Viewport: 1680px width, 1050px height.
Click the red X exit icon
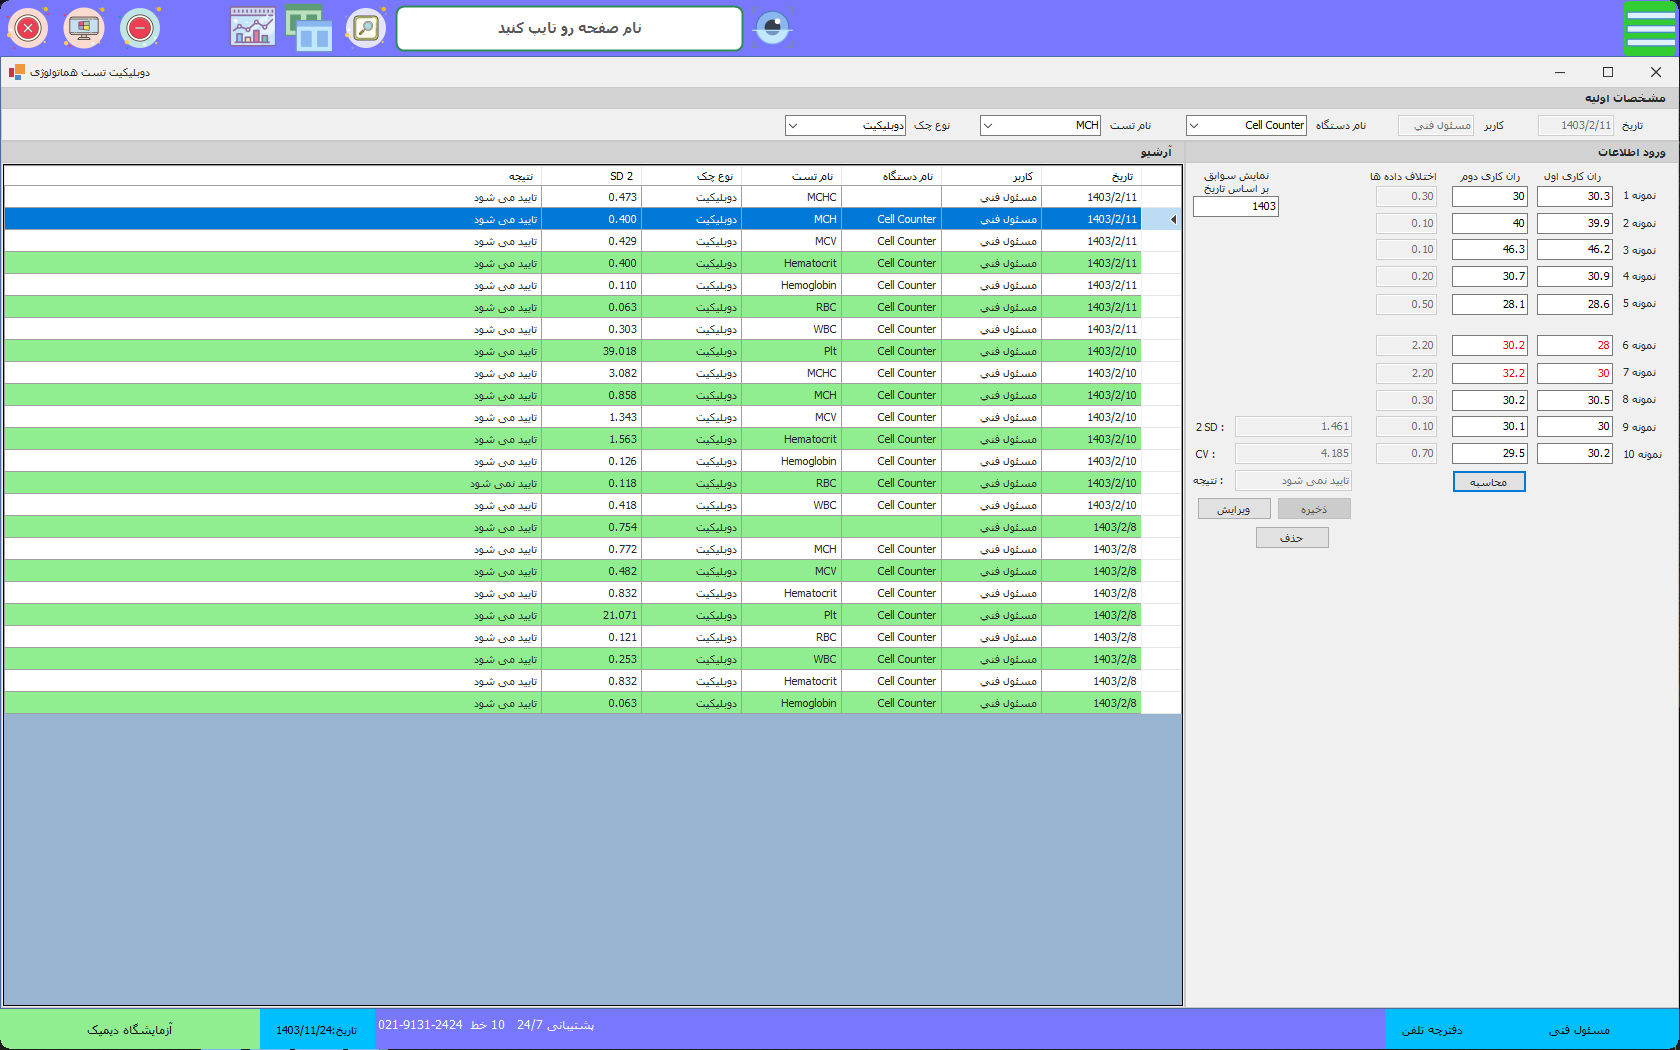click(x=28, y=28)
